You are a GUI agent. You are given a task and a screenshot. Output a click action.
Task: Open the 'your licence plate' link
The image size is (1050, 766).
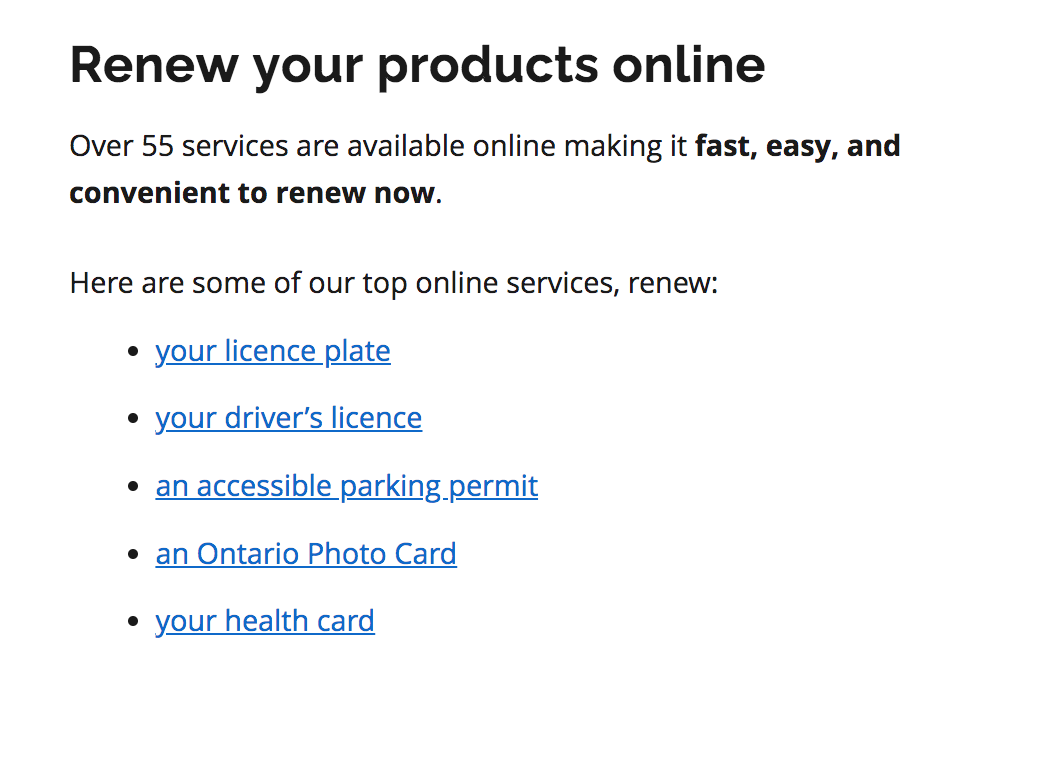pyautogui.click(x=273, y=352)
